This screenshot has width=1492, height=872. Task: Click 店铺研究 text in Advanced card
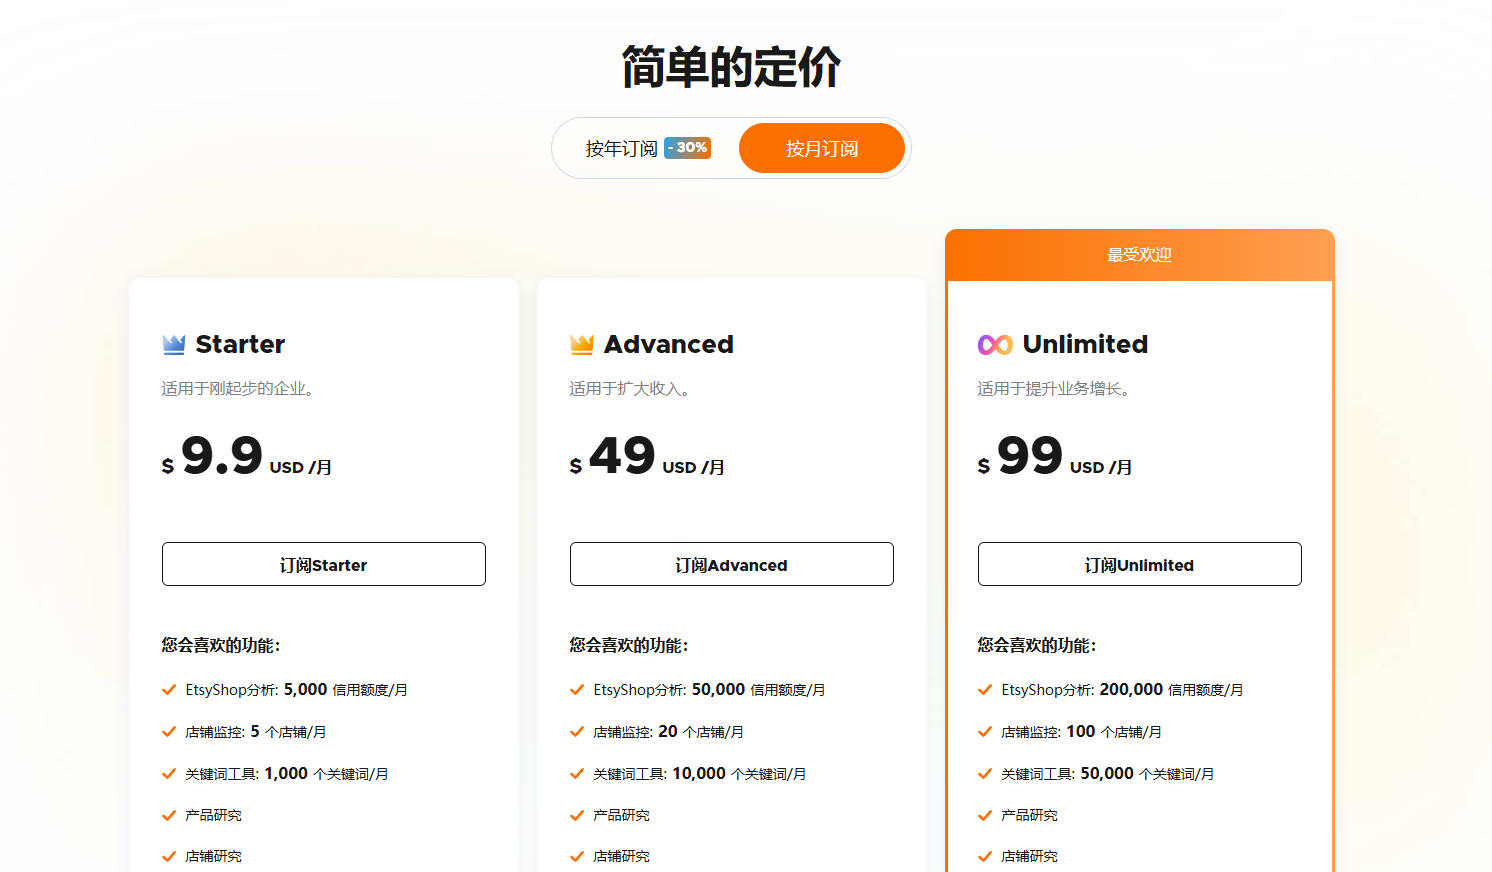click(621, 857)
